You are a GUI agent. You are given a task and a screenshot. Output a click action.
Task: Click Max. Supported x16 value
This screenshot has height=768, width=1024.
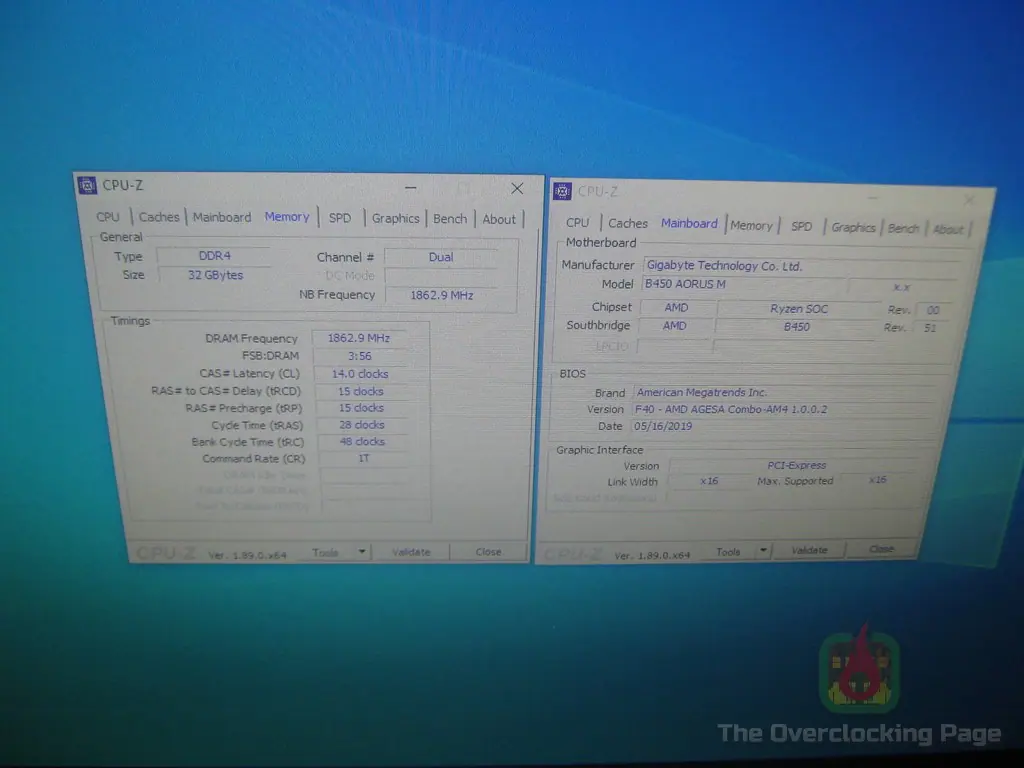[x=877, y=480]
